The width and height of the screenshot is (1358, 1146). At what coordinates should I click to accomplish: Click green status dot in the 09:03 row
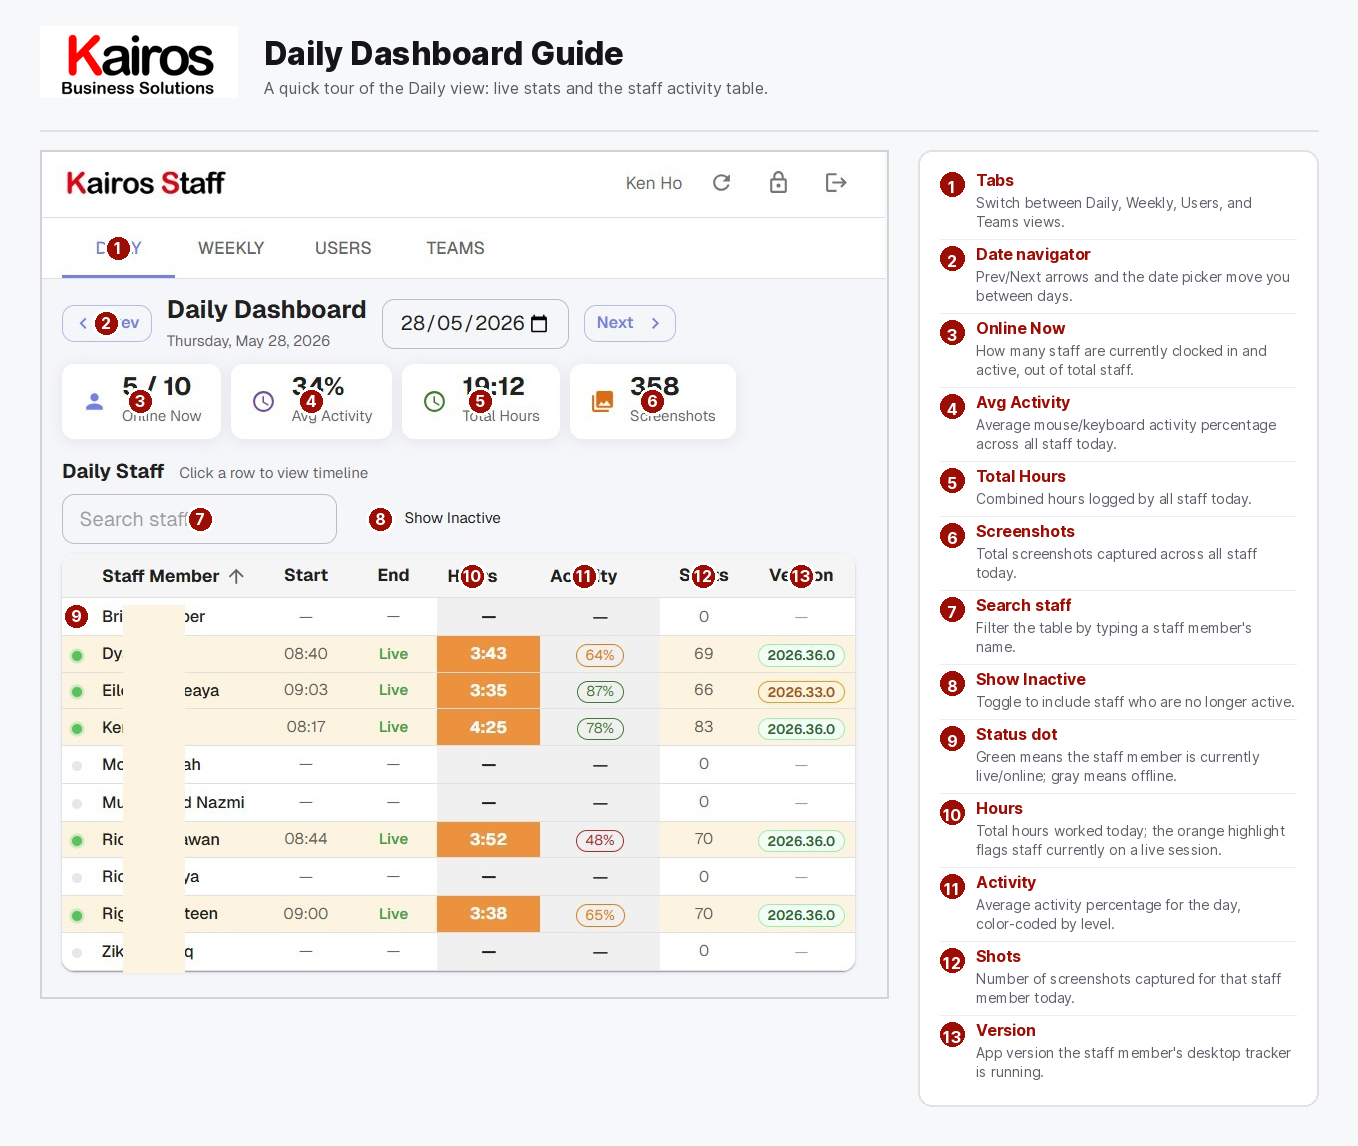[x=77, y=692]
